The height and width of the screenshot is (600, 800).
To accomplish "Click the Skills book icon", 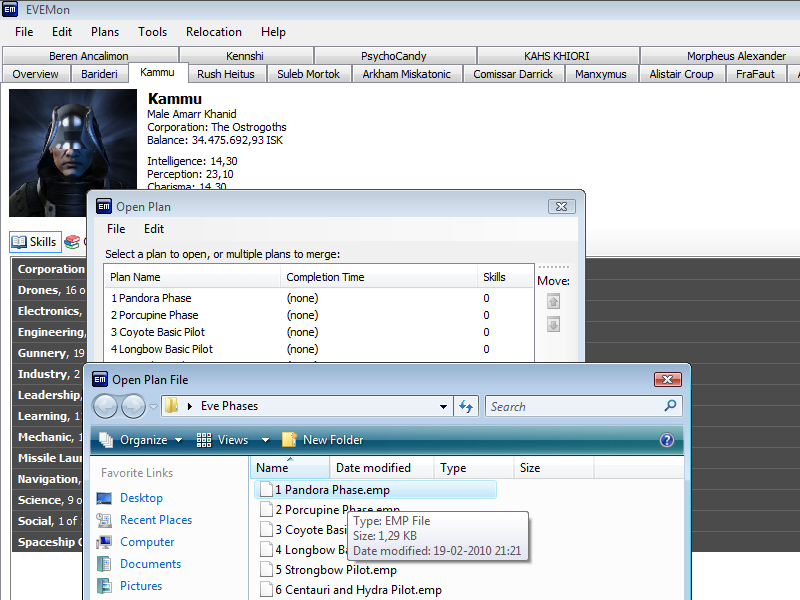I will 19,242.
